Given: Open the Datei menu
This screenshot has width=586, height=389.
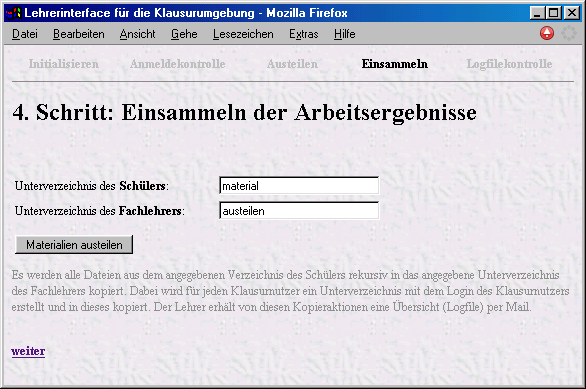Looking at the screenshot, I should [x=25, y=34].
